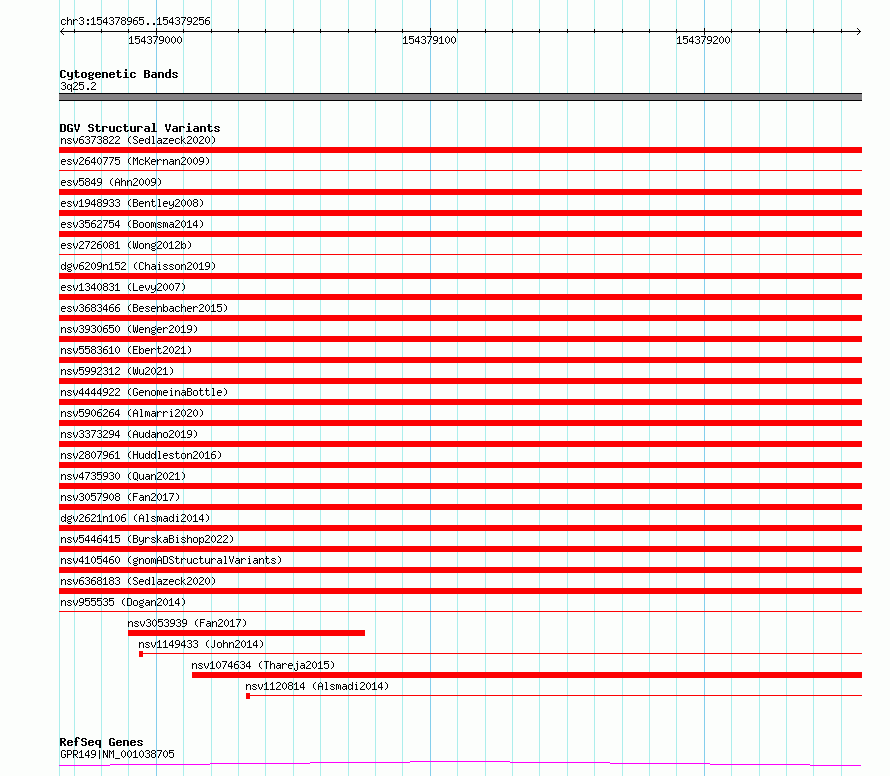Click nsv5906264 (Almarri2020) label

coord(132,413)
